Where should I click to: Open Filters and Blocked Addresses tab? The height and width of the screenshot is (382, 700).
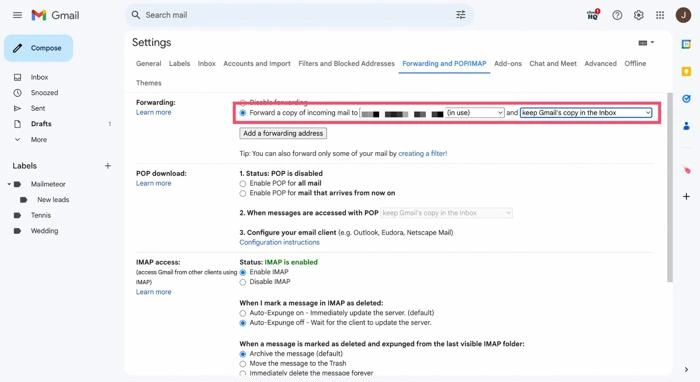(x=346, y=63)
